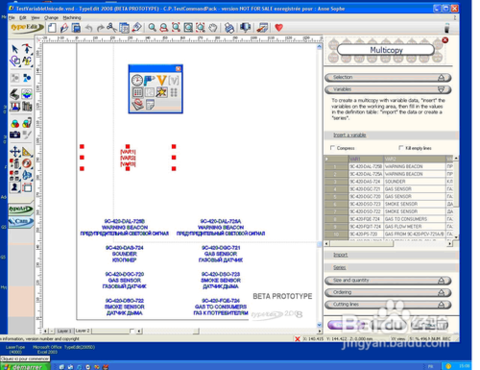
Task: Expand the Selection section
Action: (x=388, y=77)
